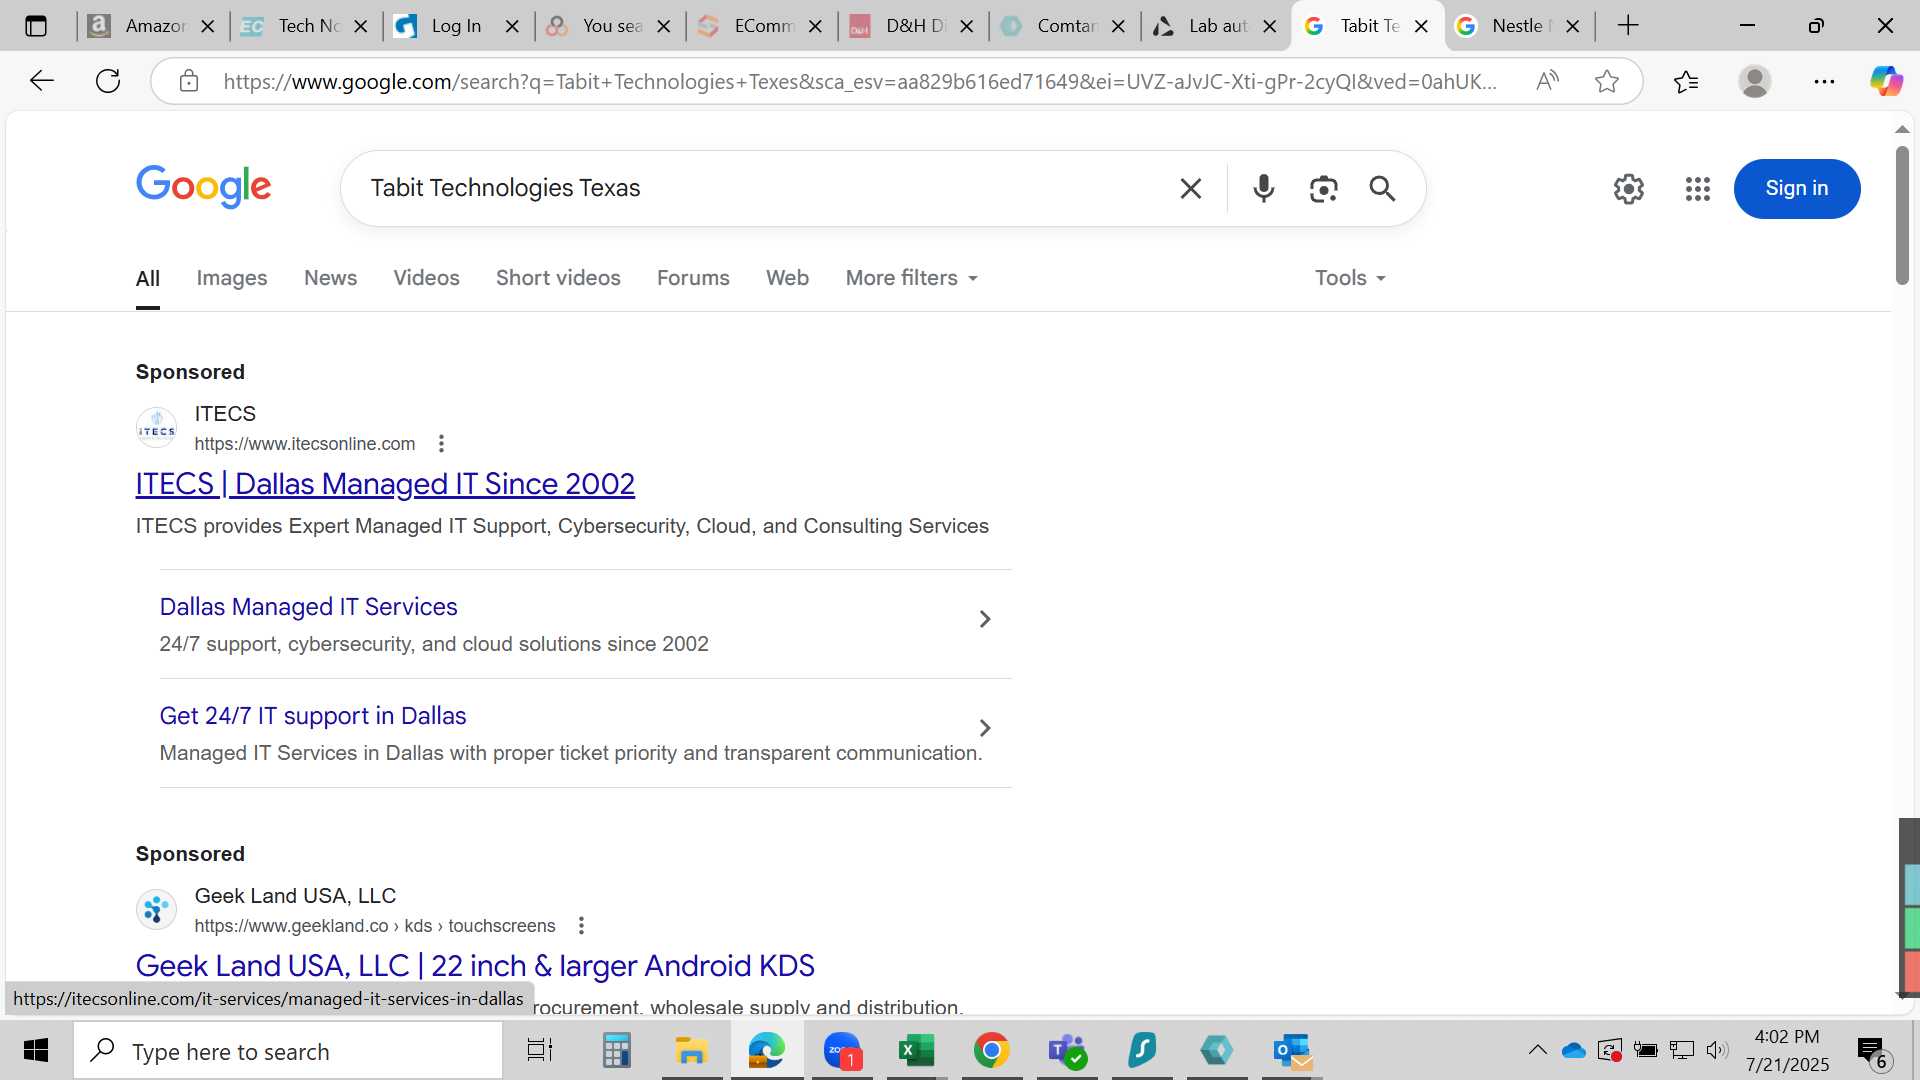This screenshot has width=1920, height=1080.
Task: Expand the More filters dropdown
Action: [912, 278]
